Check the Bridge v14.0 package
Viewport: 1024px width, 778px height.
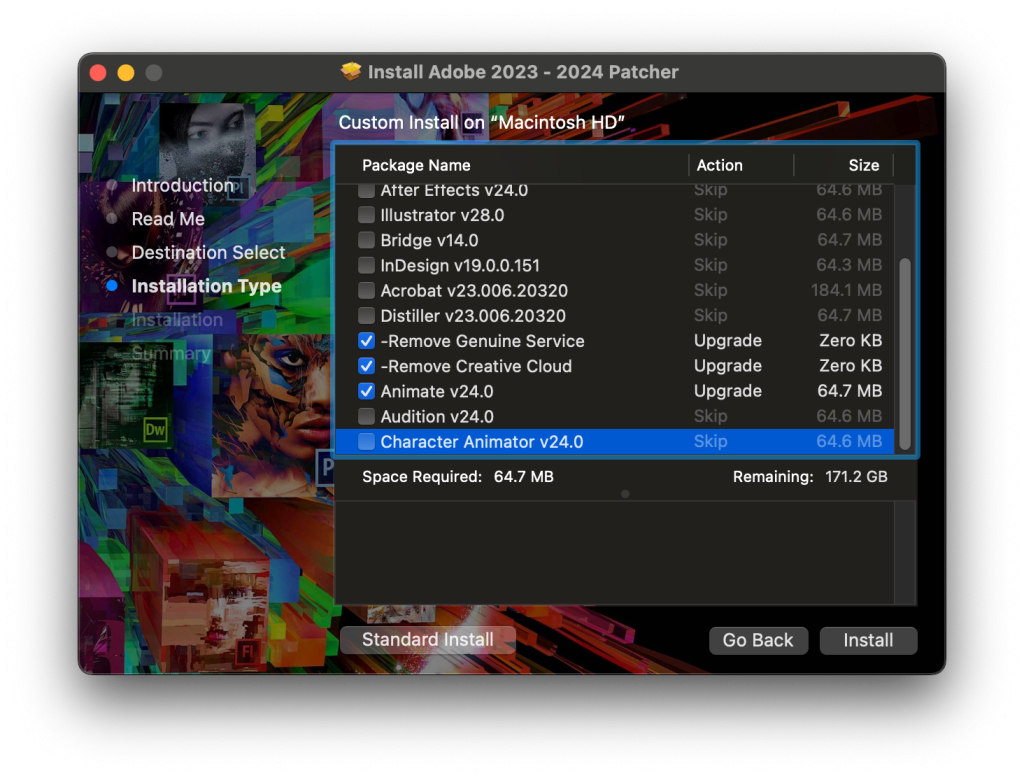coord(366,240)
